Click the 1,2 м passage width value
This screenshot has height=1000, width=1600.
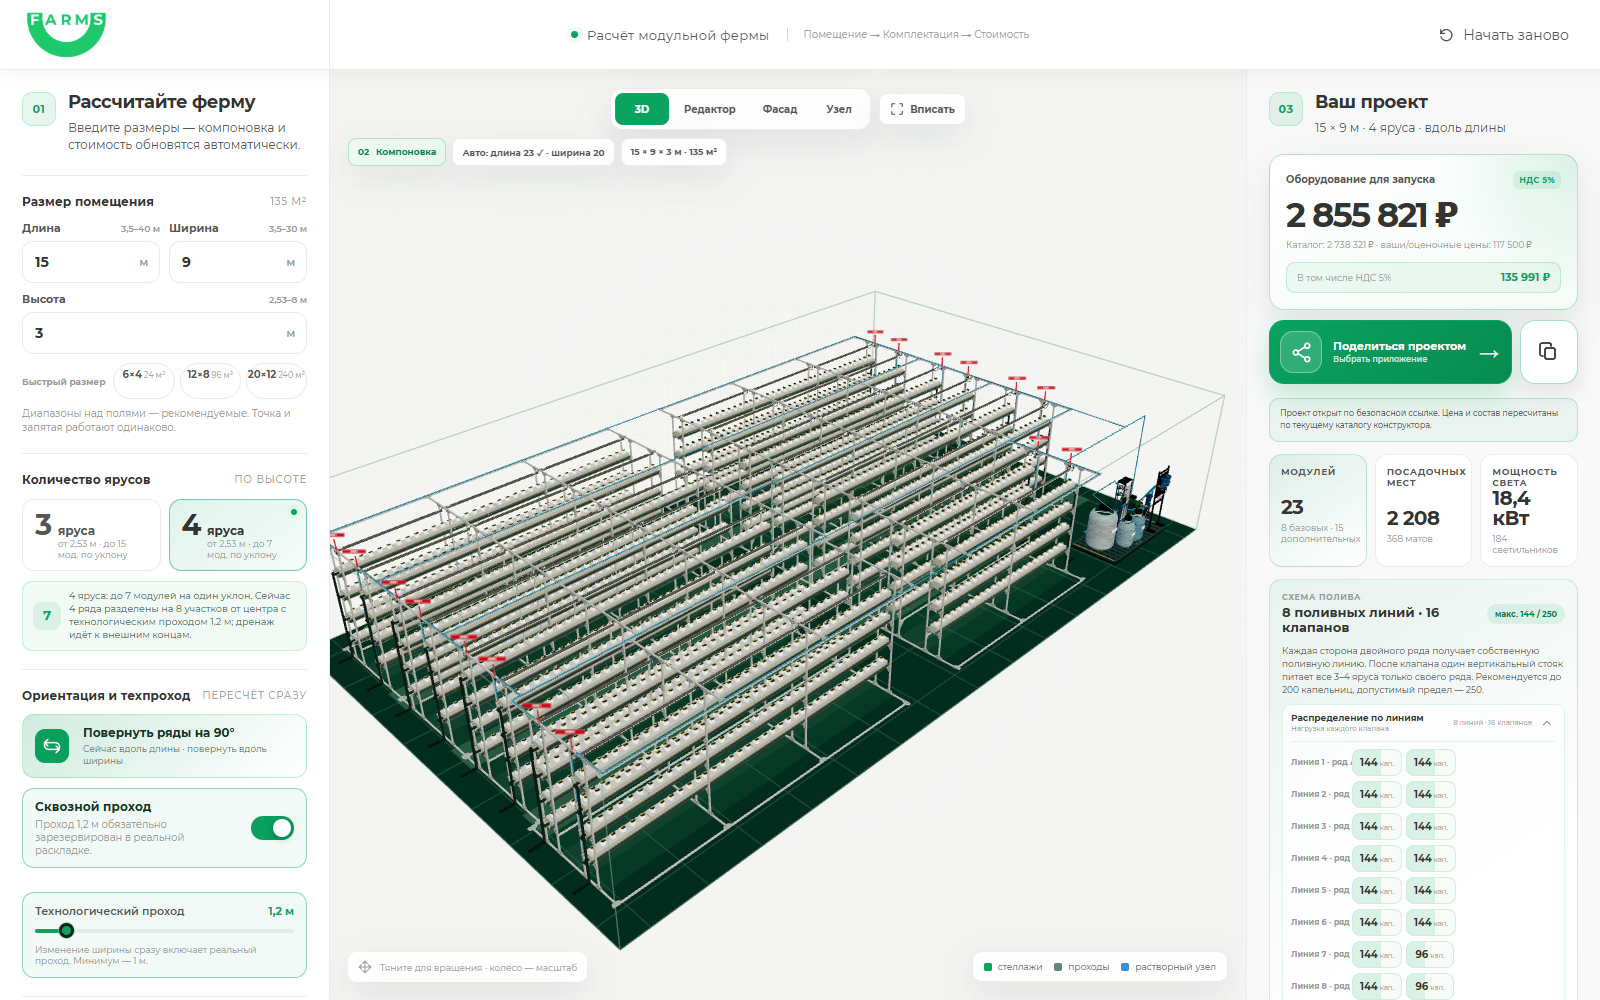point(281,912)
